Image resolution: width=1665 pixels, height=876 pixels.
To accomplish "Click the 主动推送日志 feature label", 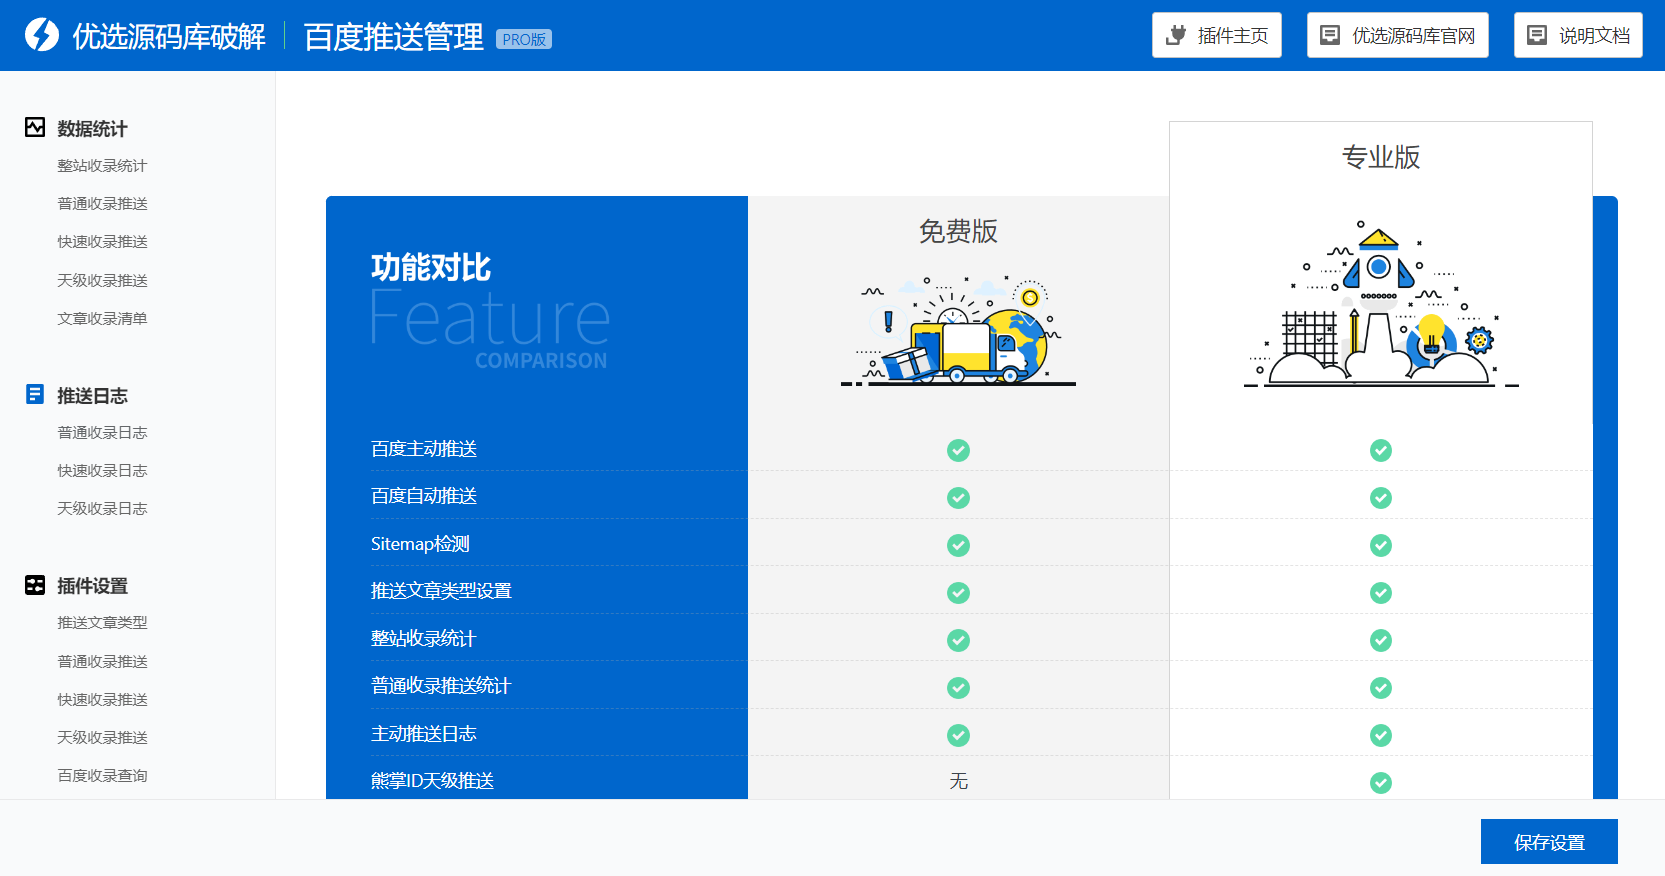I will [x=424, y=734].
